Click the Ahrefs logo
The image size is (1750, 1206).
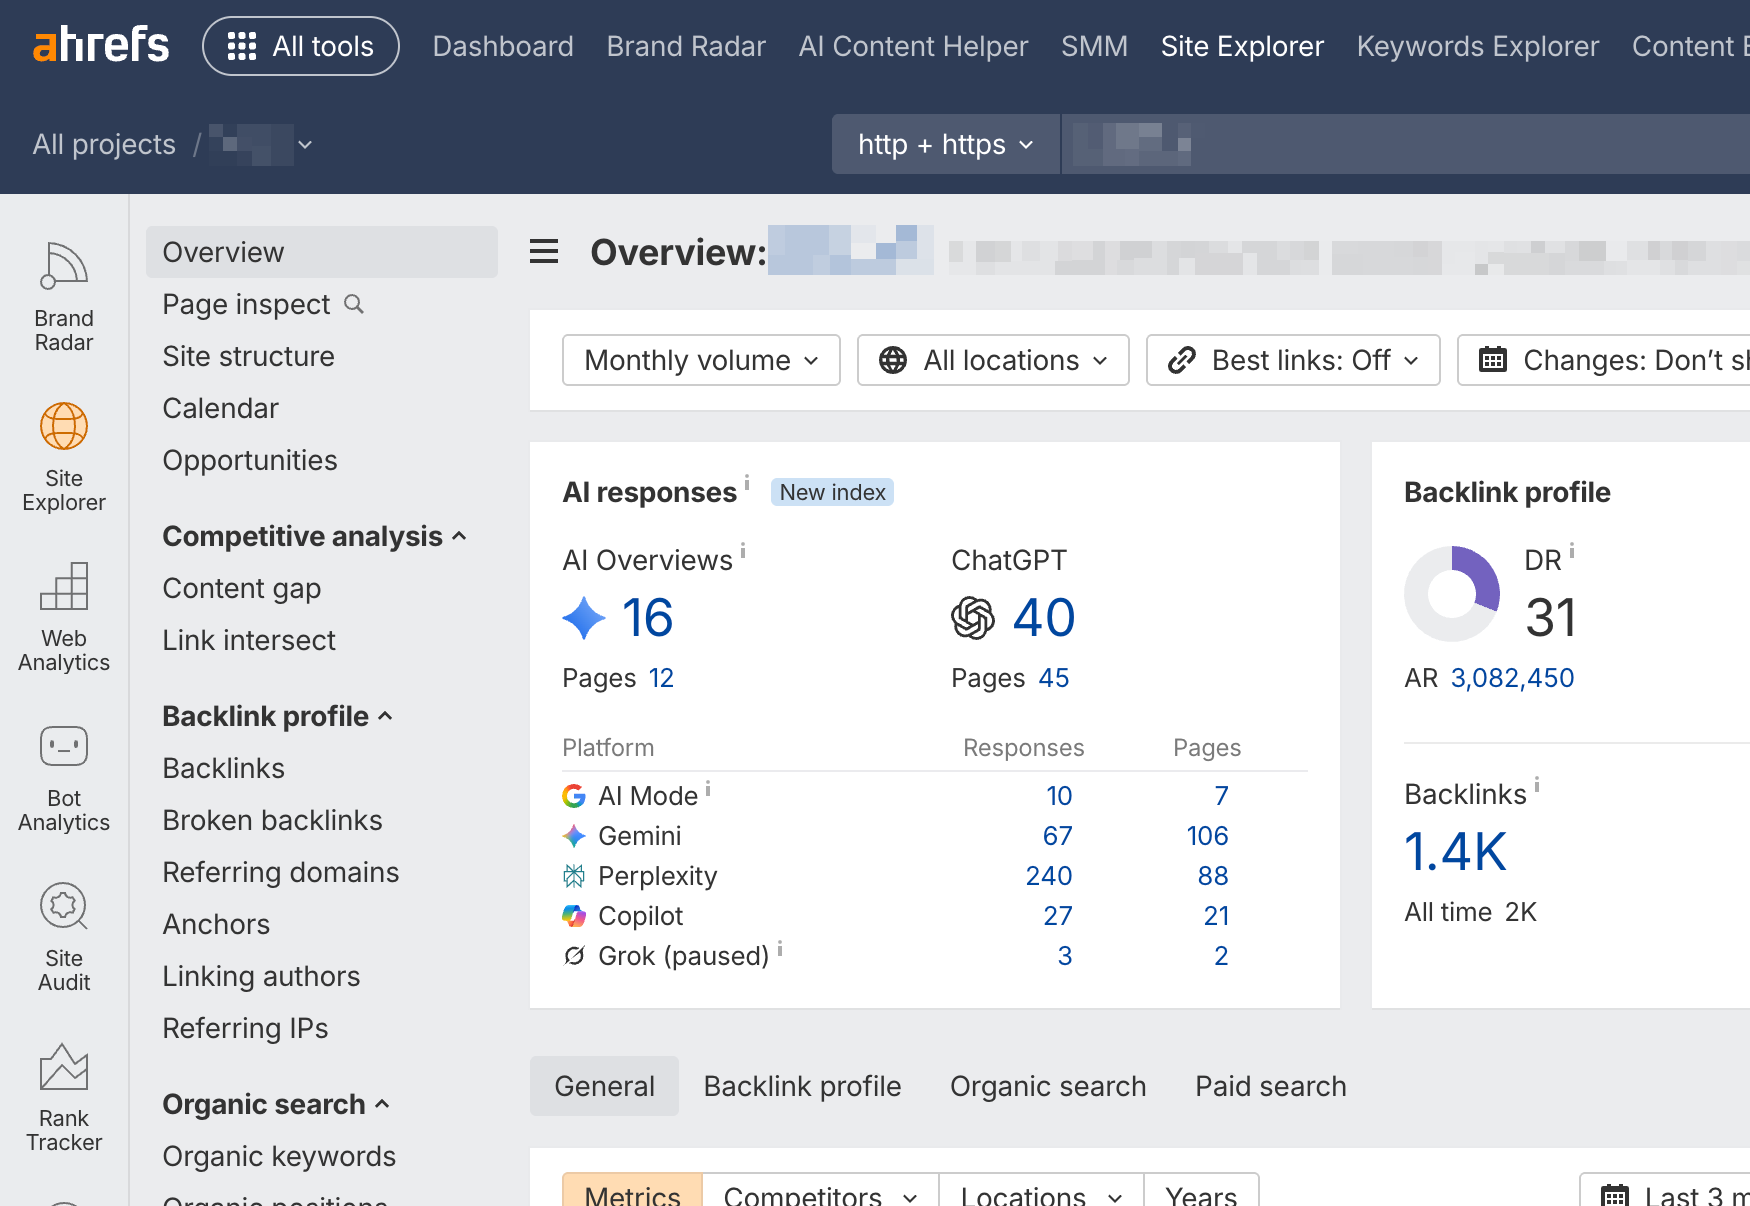tap(101, 45)
